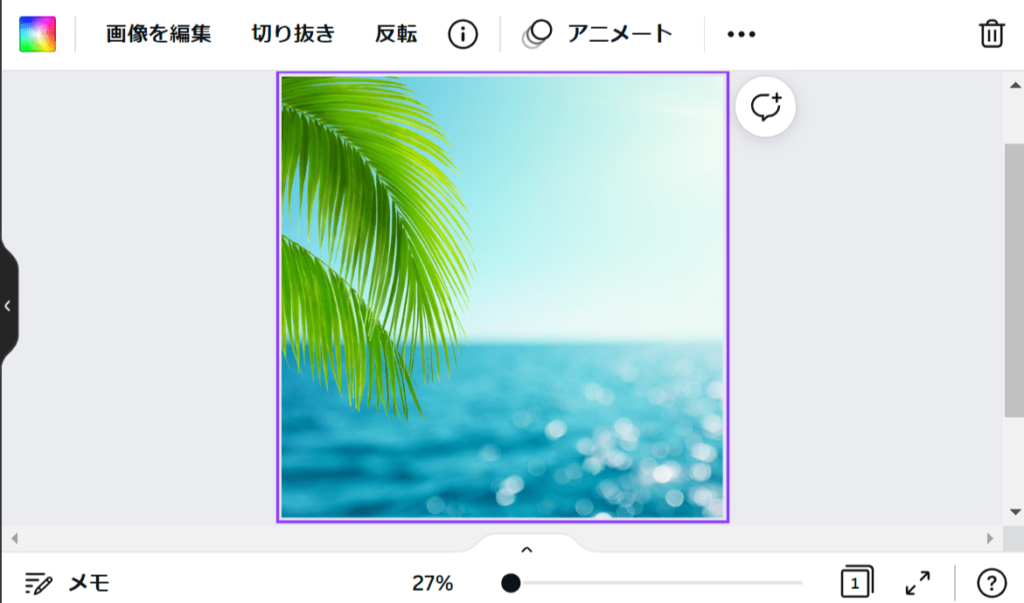Show image info via the info icon
The image size is (1024, 603).
(462, 34)
